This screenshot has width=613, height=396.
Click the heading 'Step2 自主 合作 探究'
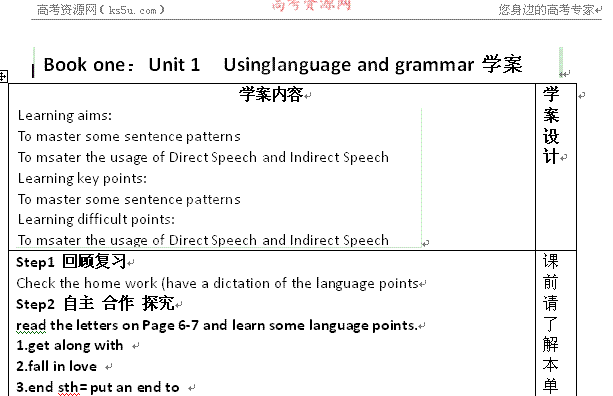click(x=95, y=304)
